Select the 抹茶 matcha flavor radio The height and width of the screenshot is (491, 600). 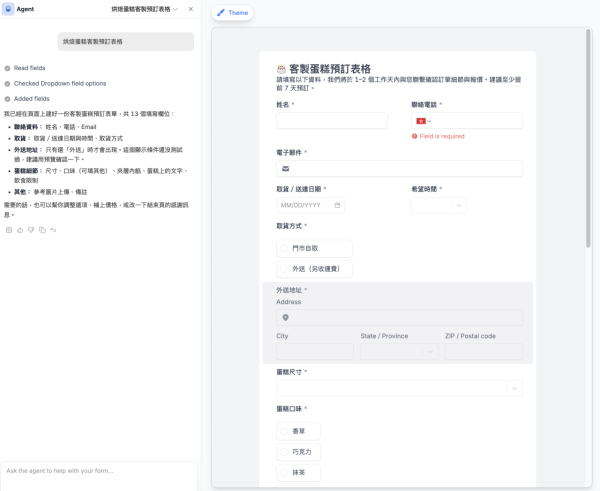(x=298, y=473)
